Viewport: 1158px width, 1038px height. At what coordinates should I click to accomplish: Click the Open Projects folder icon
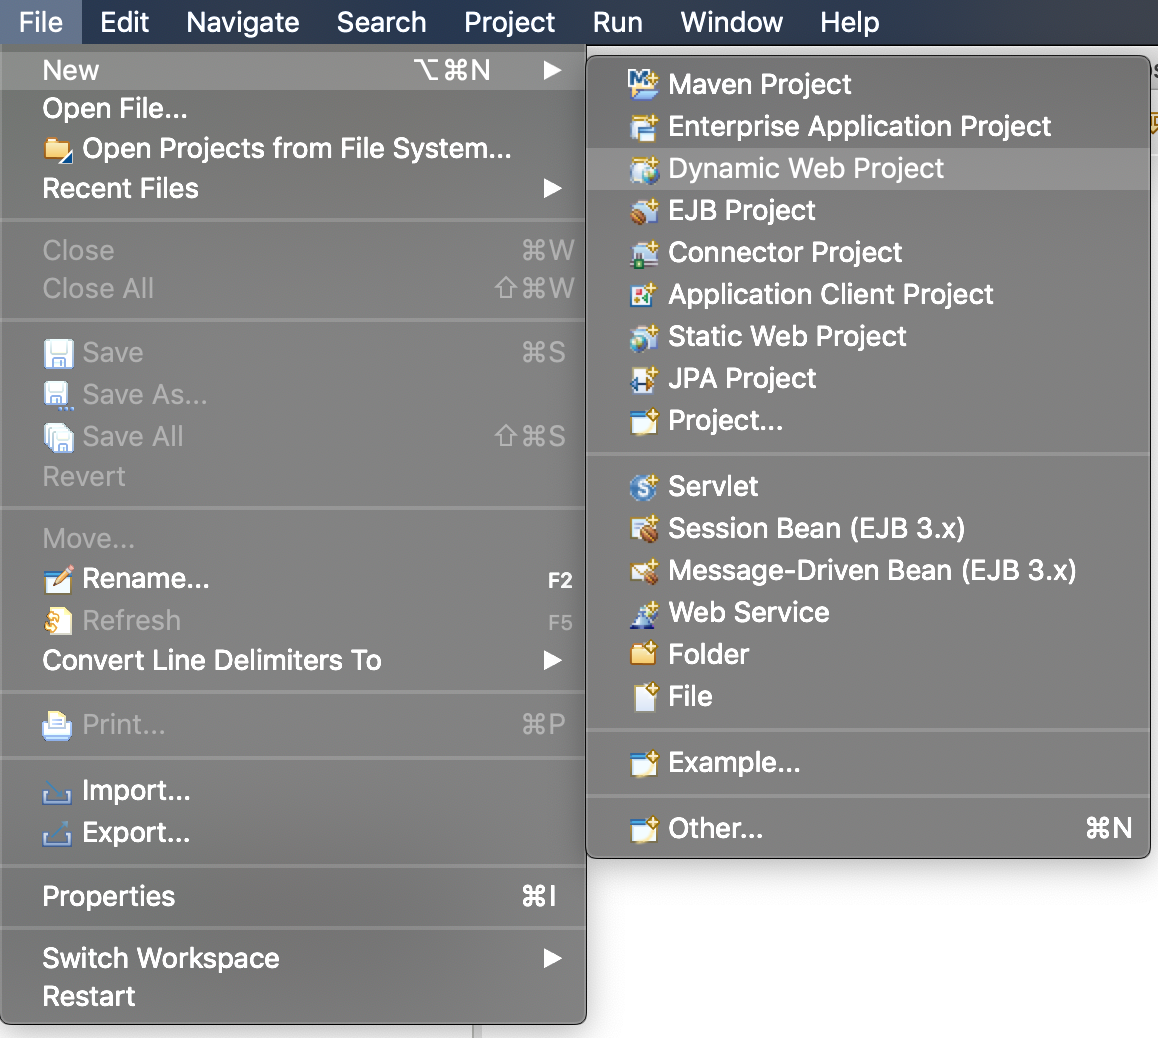[58, 149]
